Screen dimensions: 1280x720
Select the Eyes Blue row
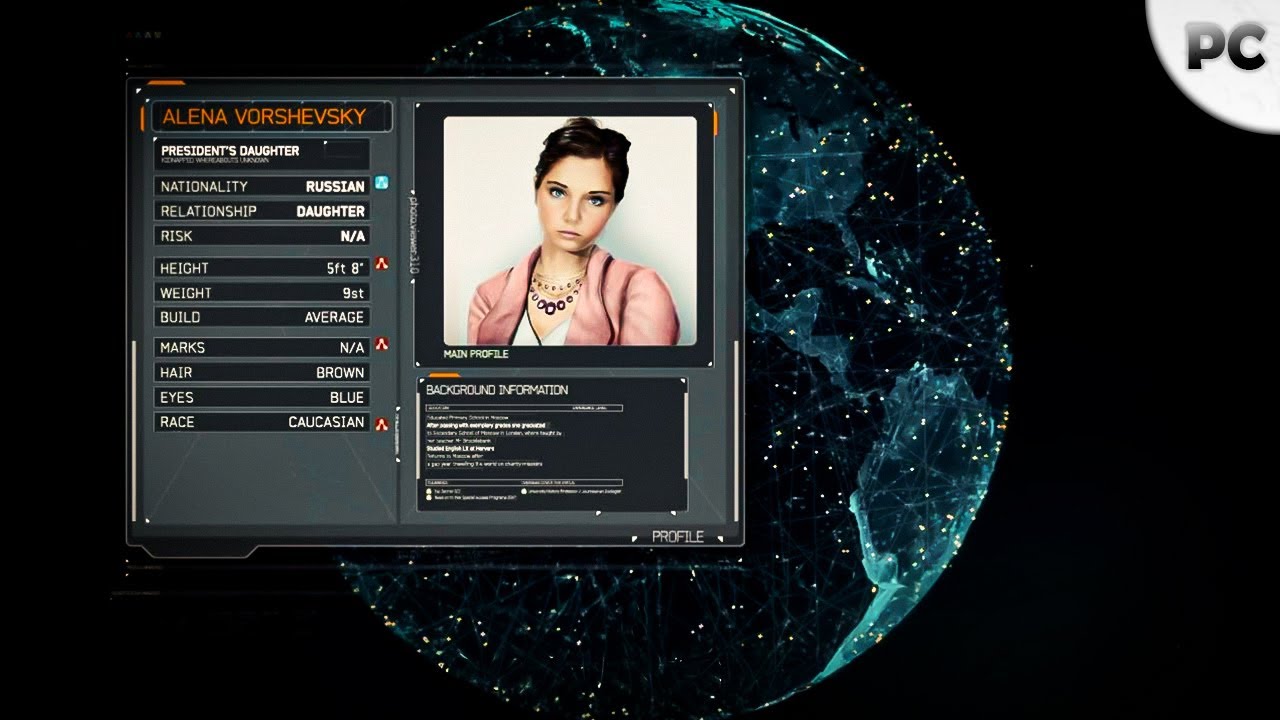262,397
